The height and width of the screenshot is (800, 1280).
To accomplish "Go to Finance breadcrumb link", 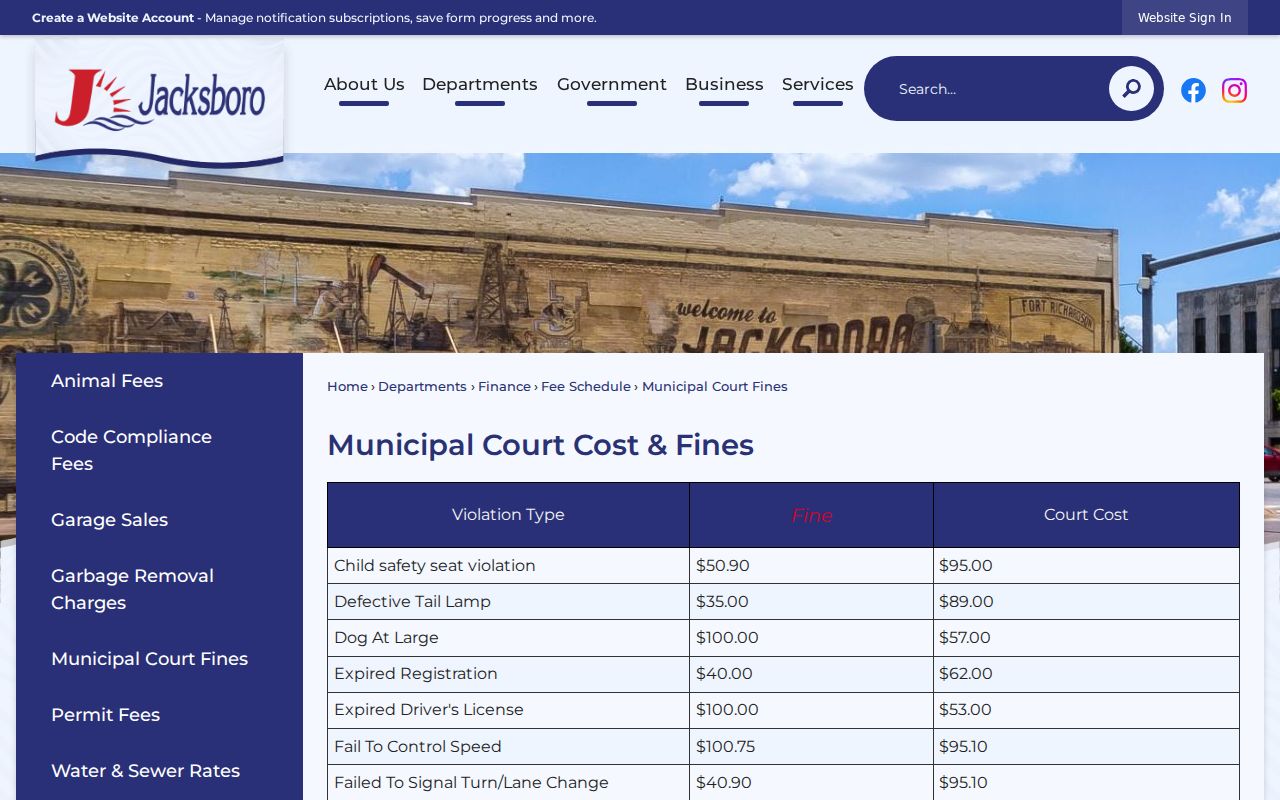I will click(x=504, y=387).
